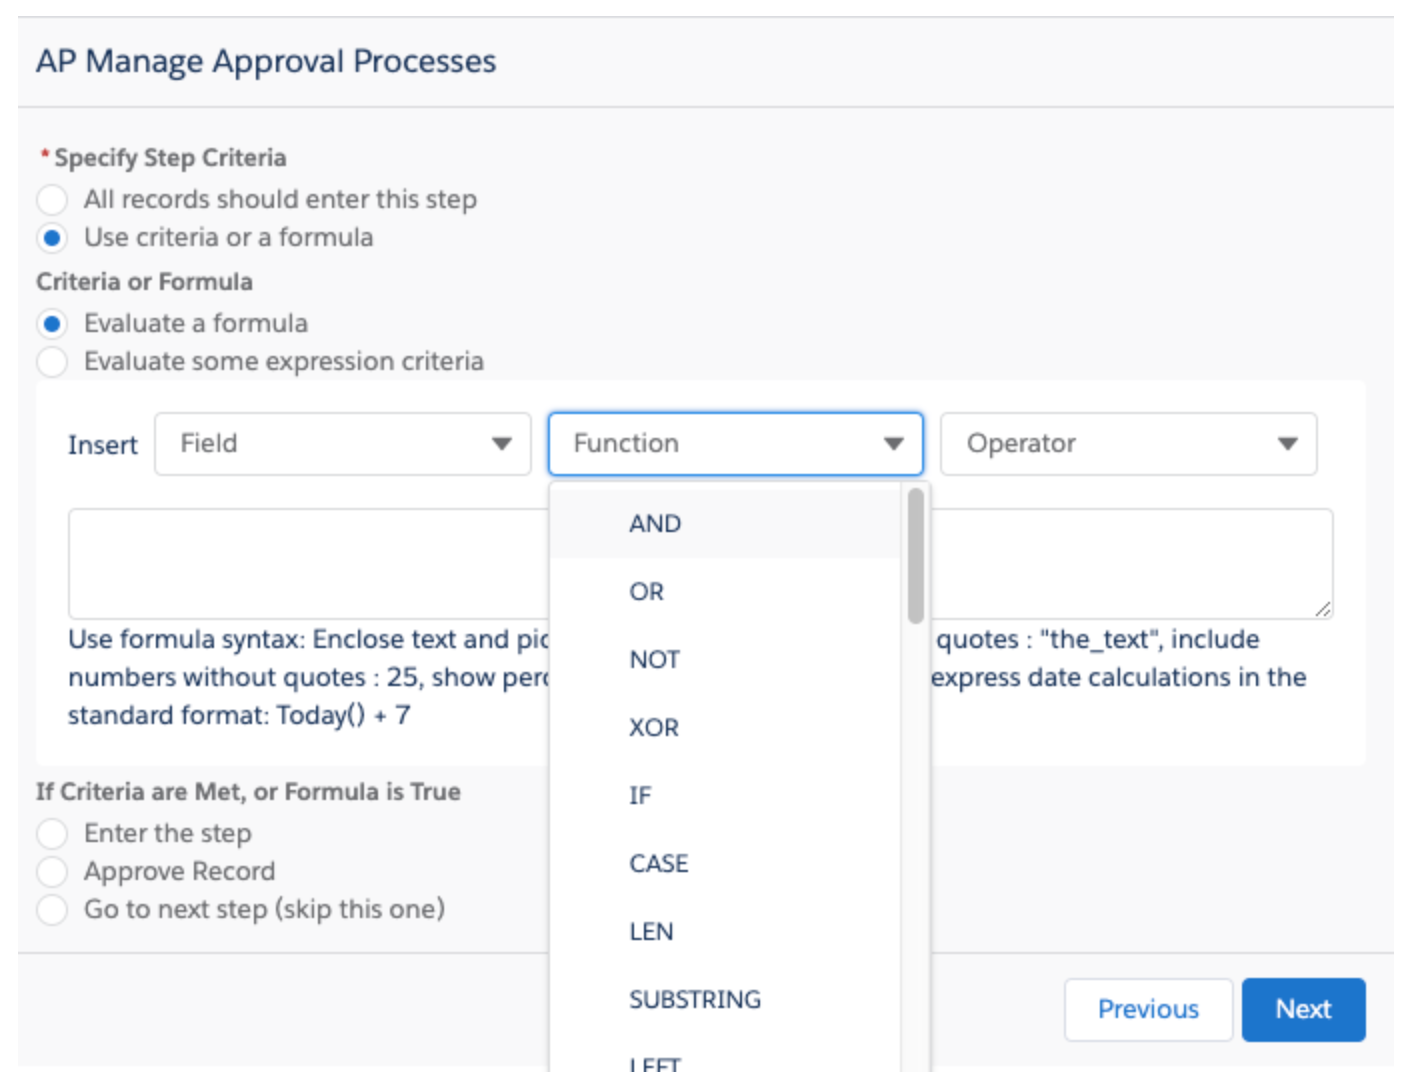Choose SUBSTRING from the function dropdown
1424x1078 pixels.
tap(695, 999)
